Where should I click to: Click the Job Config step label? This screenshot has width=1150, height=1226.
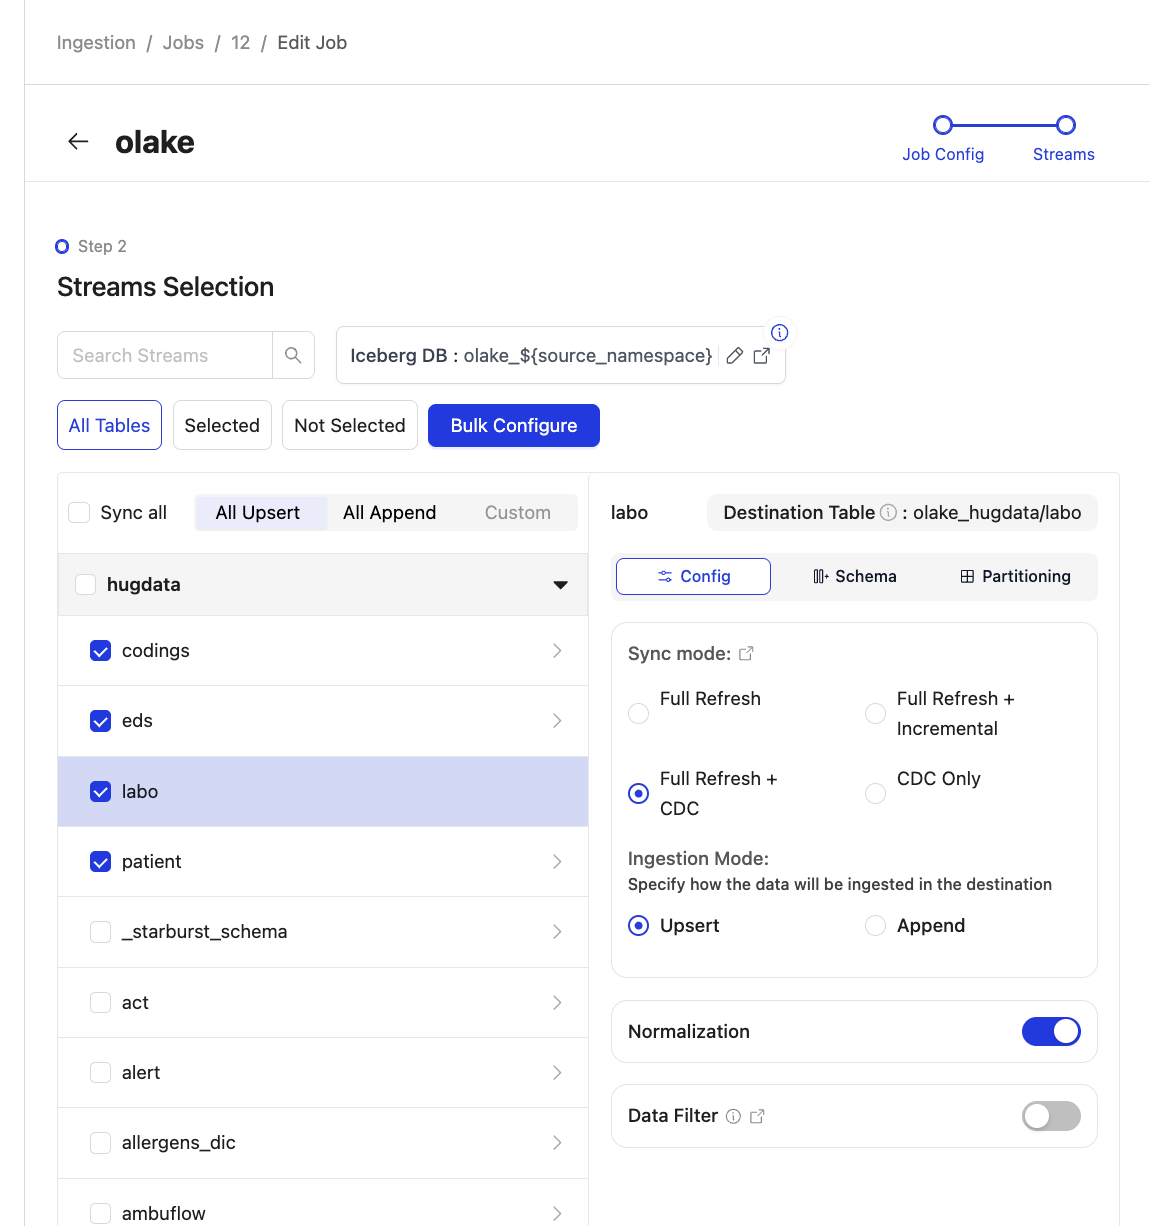click(x=943, y=155)
